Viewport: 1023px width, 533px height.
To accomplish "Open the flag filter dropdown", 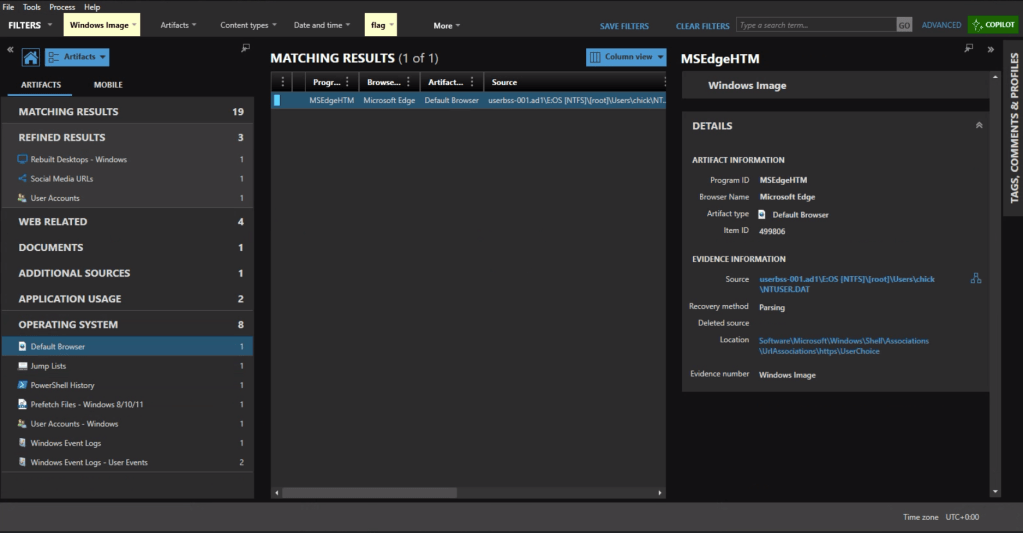I will tap(382, 25).
